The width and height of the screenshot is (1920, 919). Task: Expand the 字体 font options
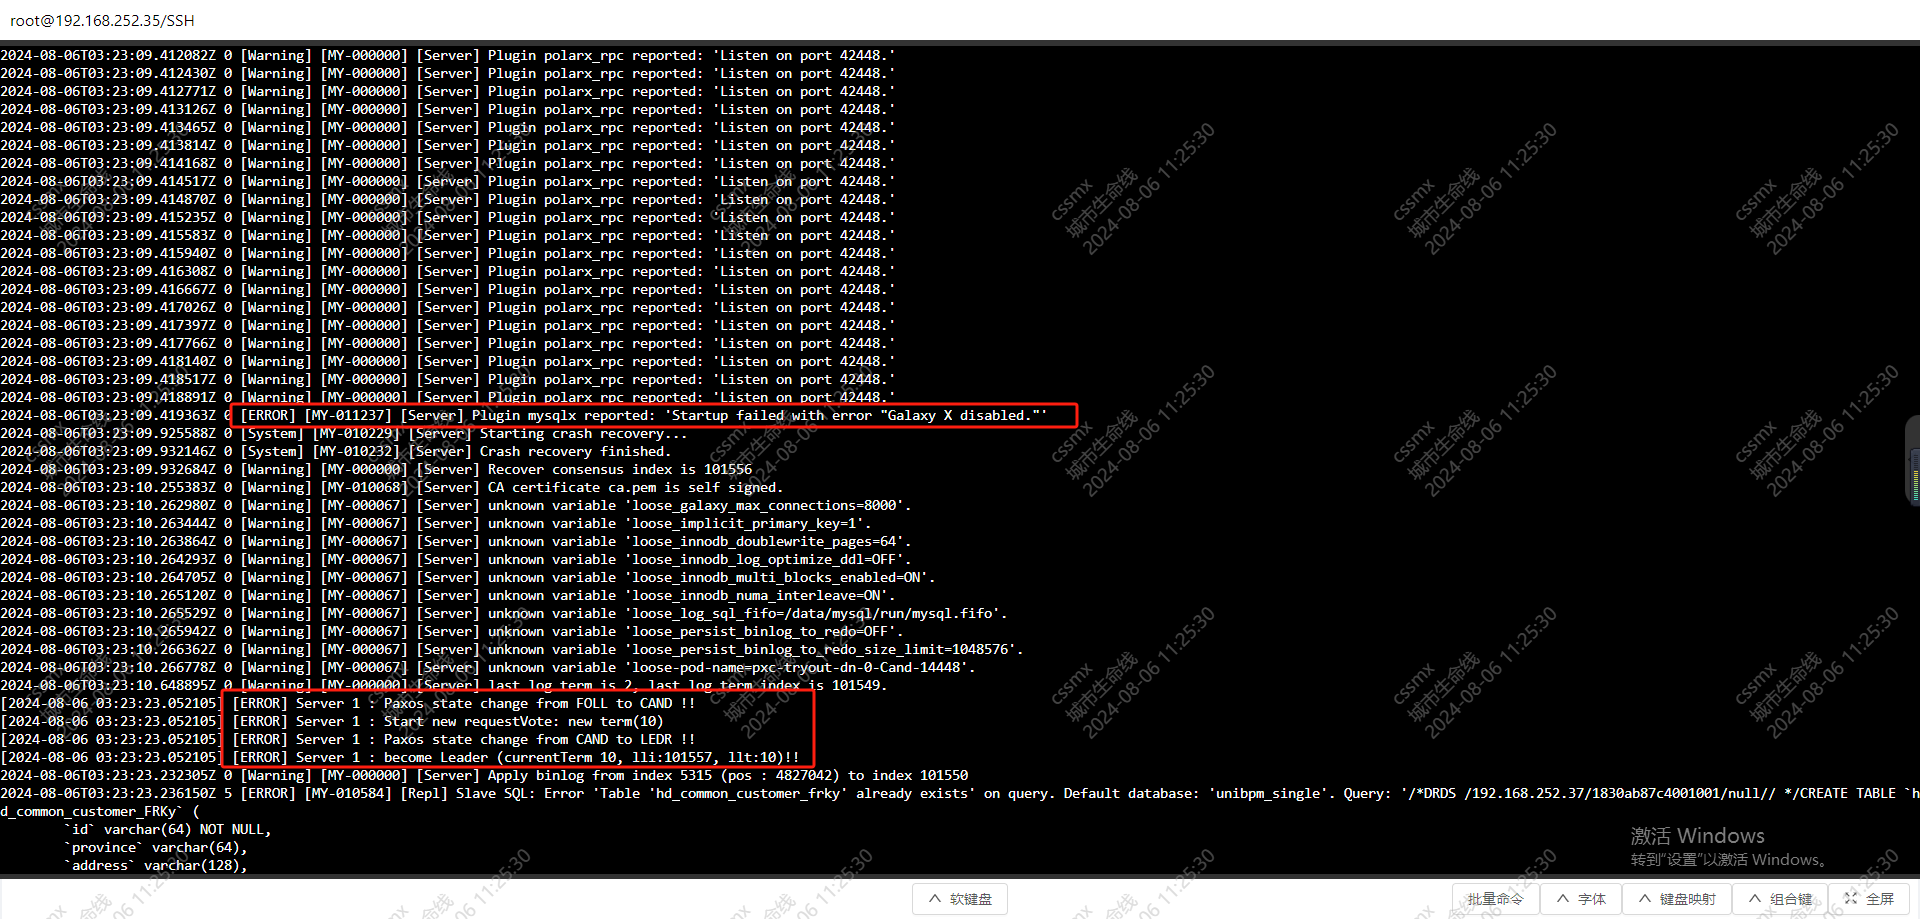(x=1581, y=899)
